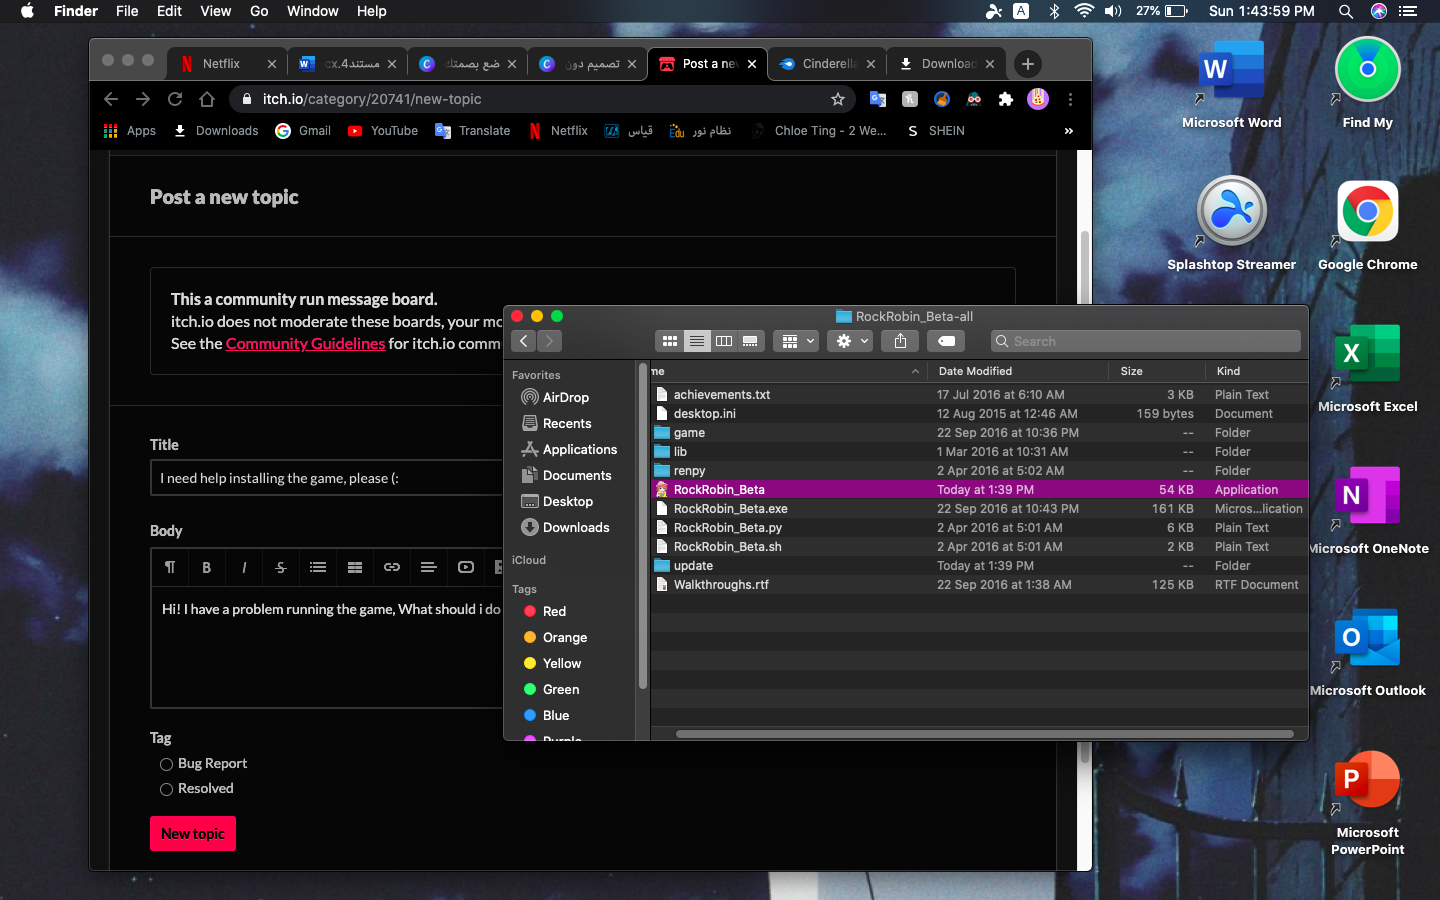Open YouTube bookmark
1440x900 pixels.
click(383, 131)
